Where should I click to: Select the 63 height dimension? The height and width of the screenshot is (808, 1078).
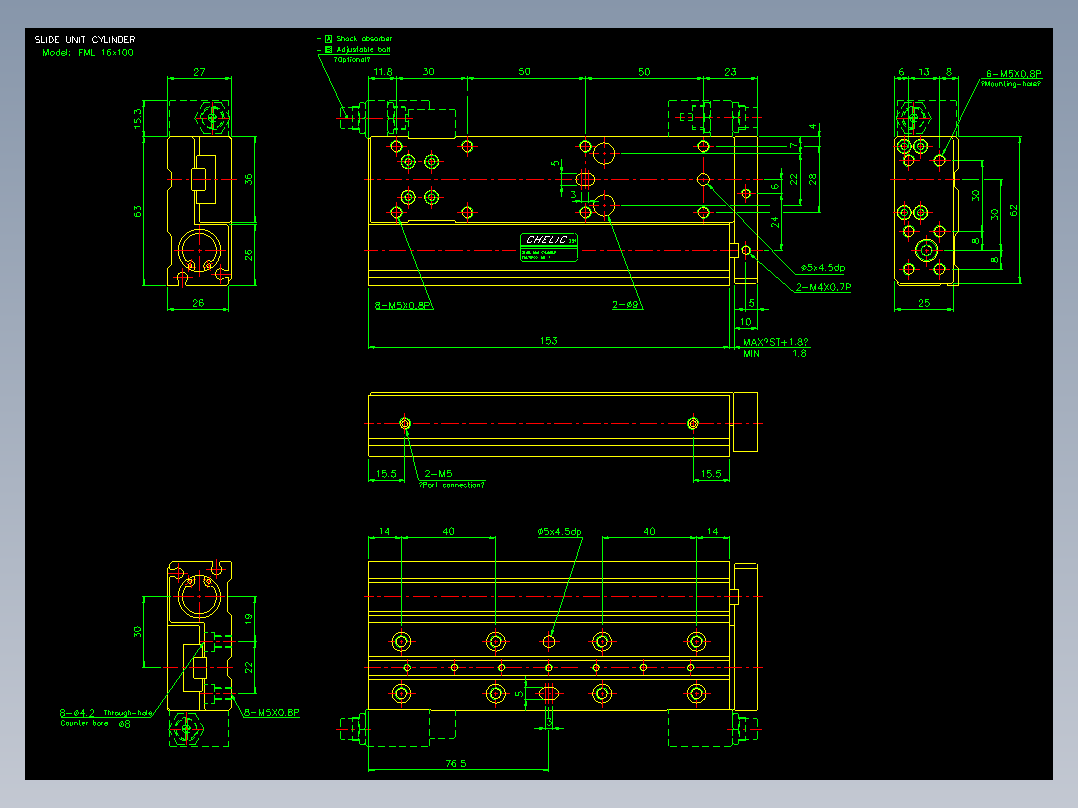click(x=138, y=211)
